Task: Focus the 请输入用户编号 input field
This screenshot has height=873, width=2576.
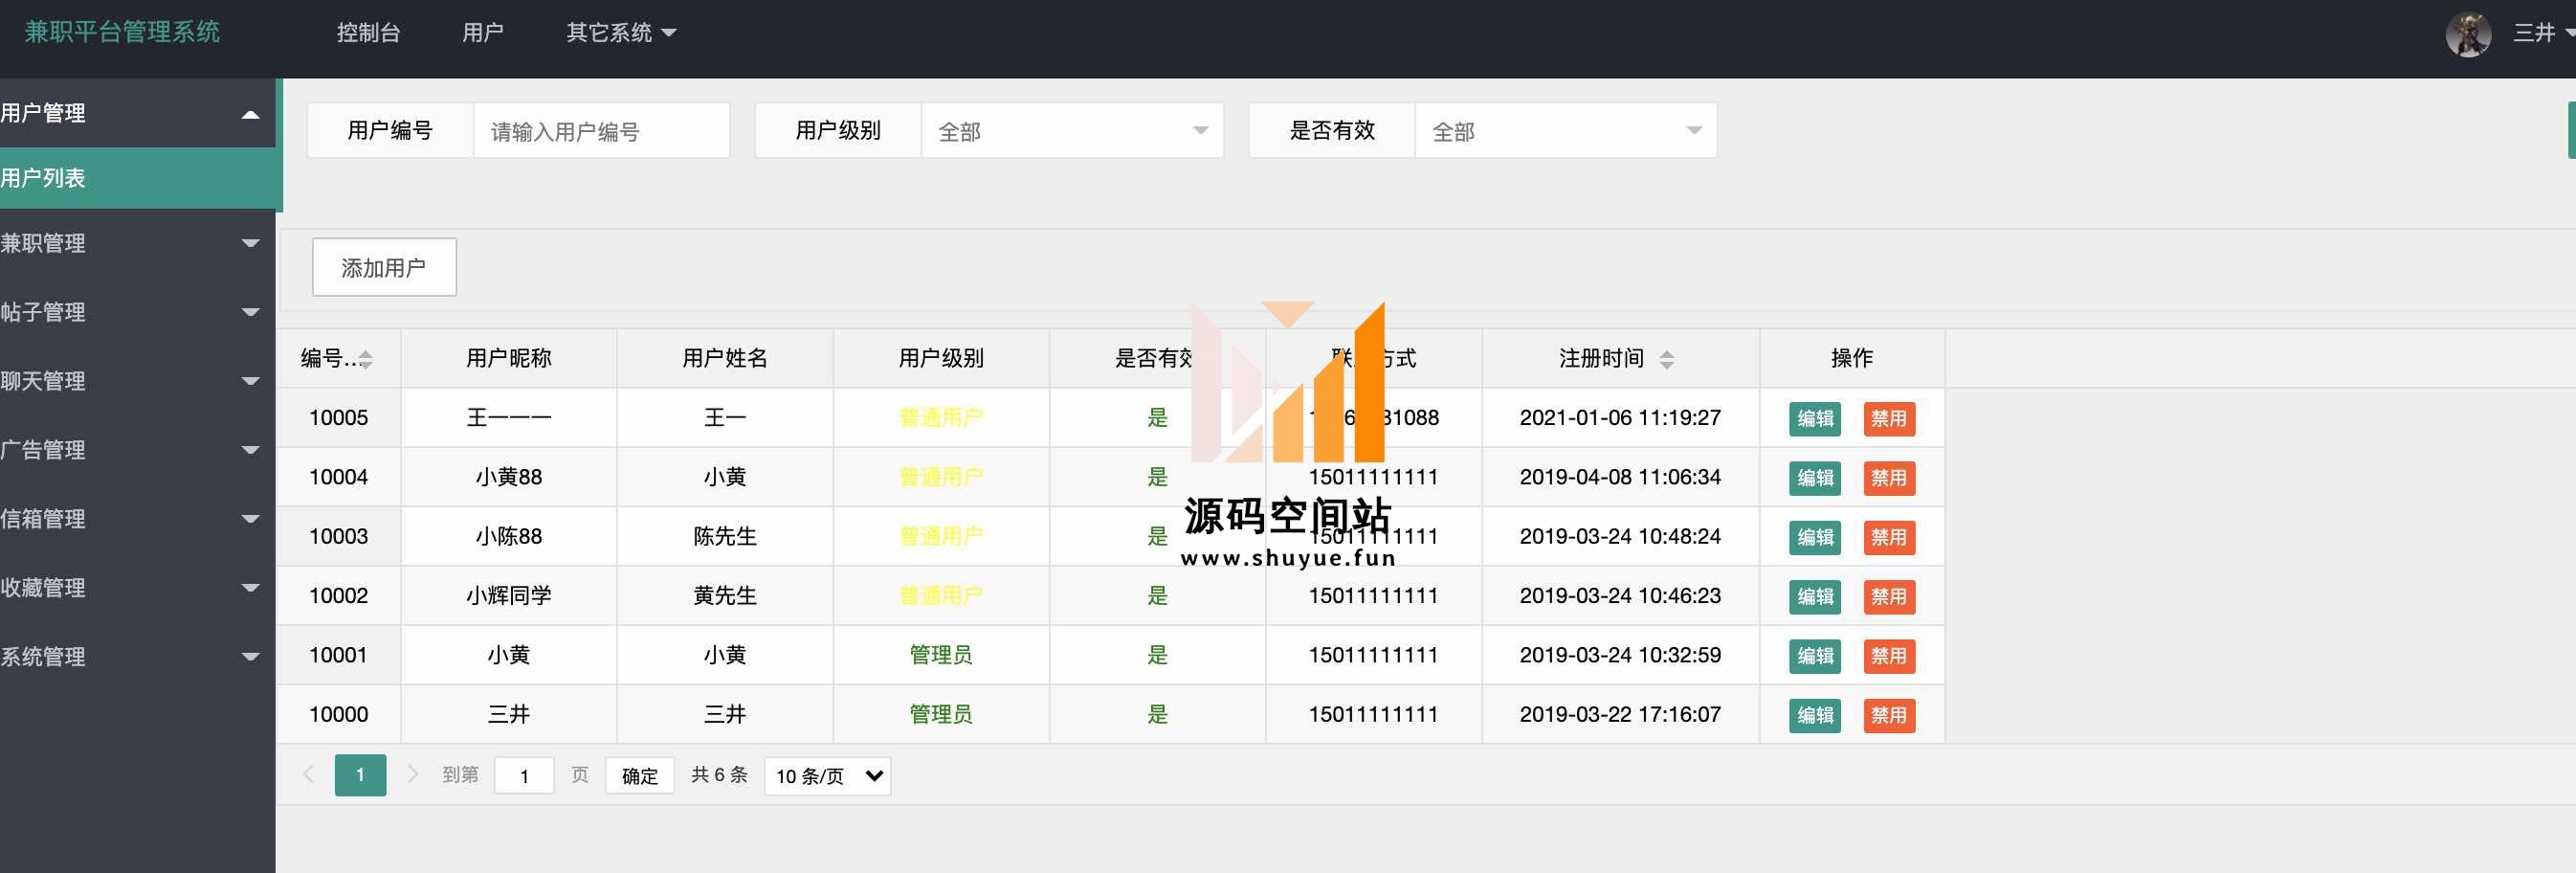Action: click(601, 131)
